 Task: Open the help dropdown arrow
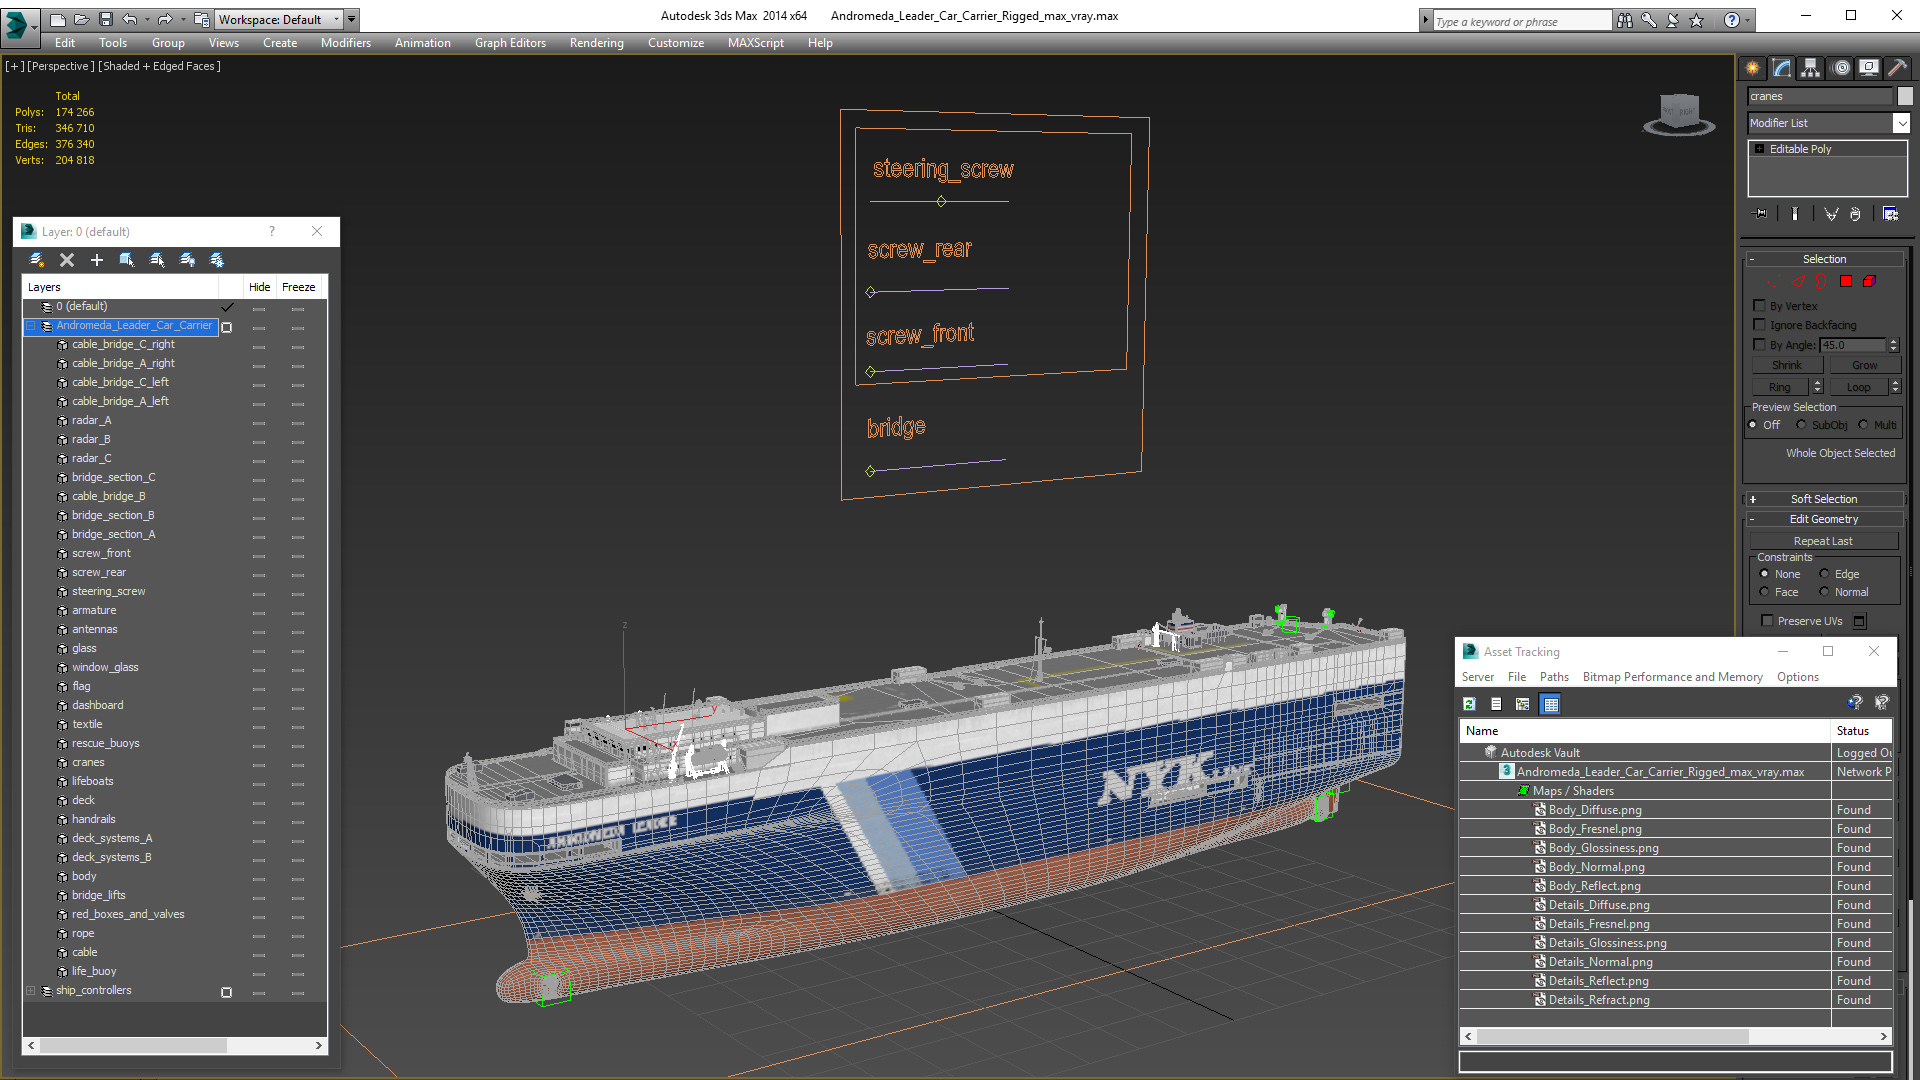pyautogui.click(x=1748, y=20)
